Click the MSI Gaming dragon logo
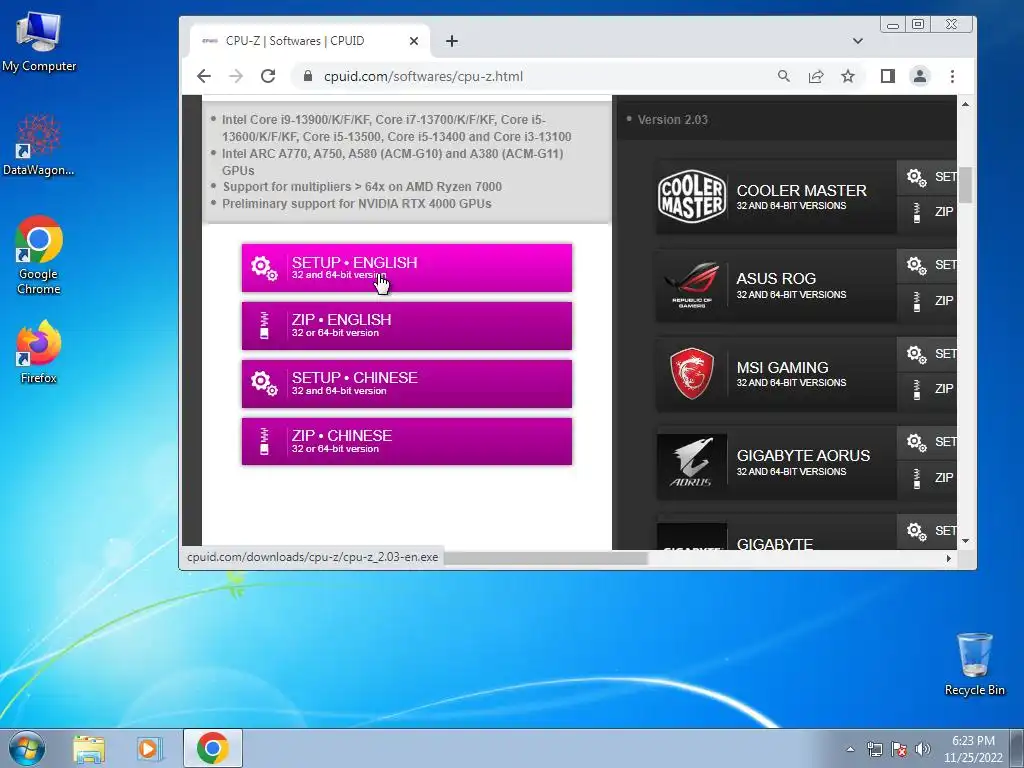The image size is (1024, 768). [692, 374]
